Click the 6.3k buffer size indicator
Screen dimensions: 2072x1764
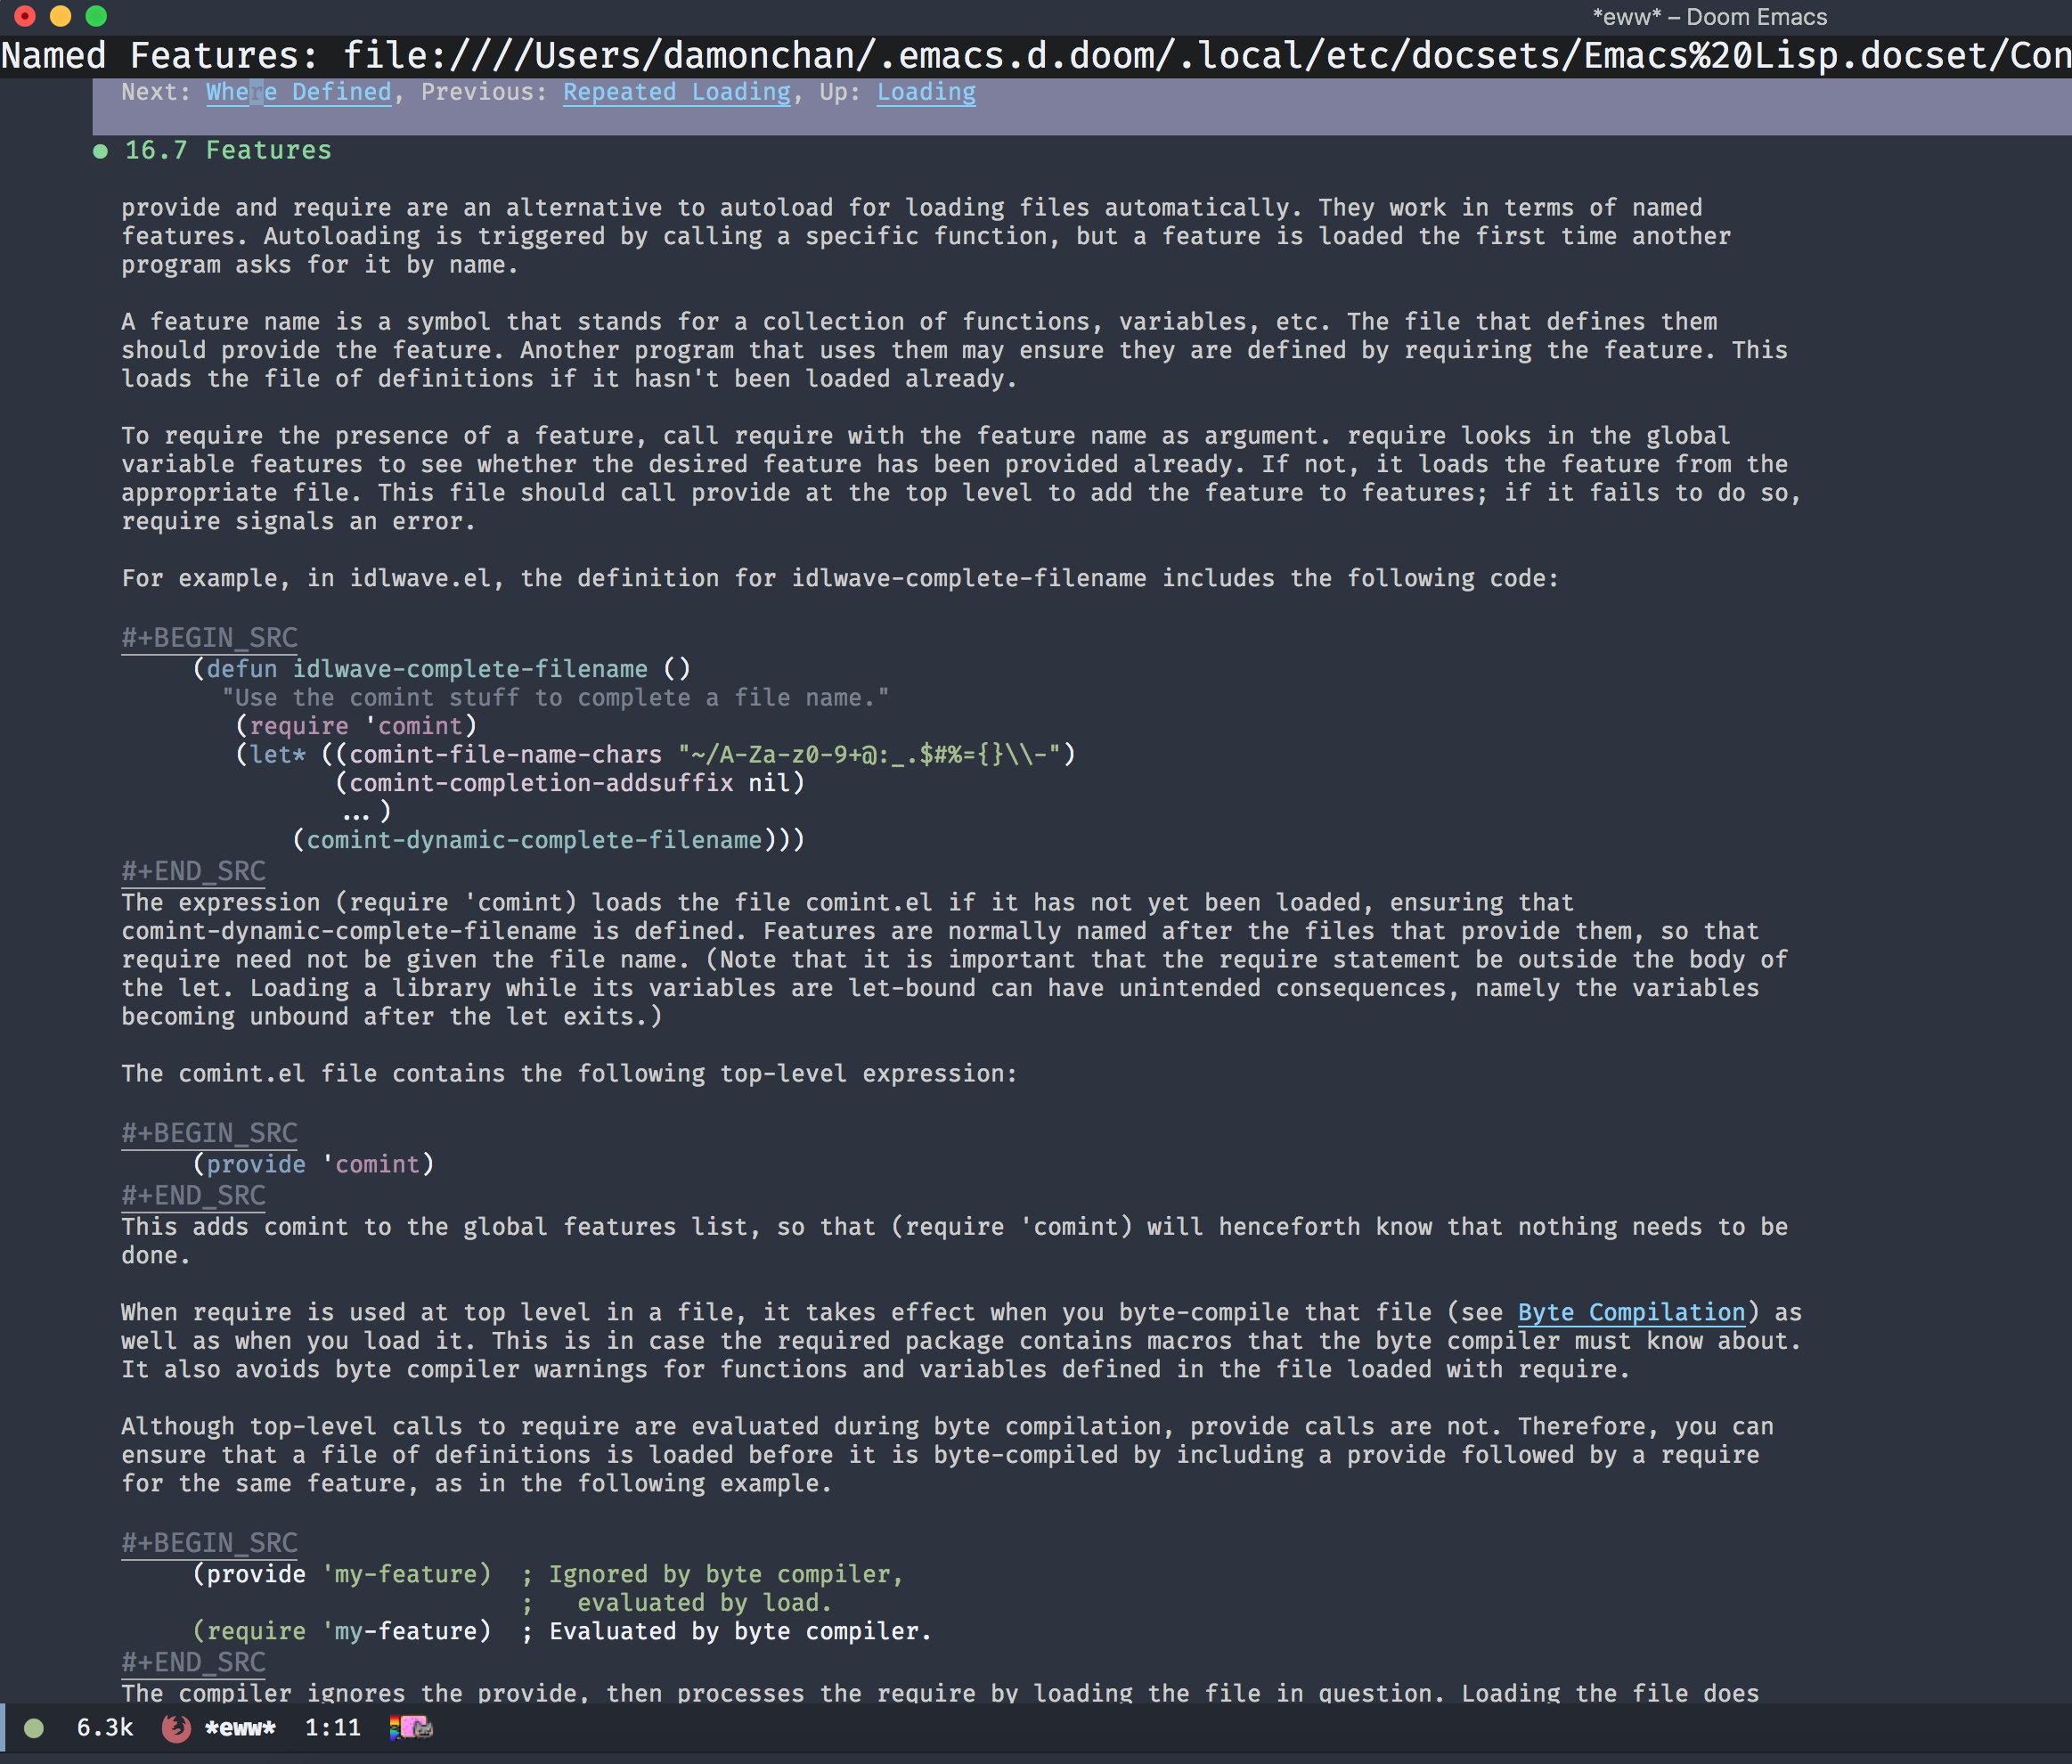pos(104,1727)
